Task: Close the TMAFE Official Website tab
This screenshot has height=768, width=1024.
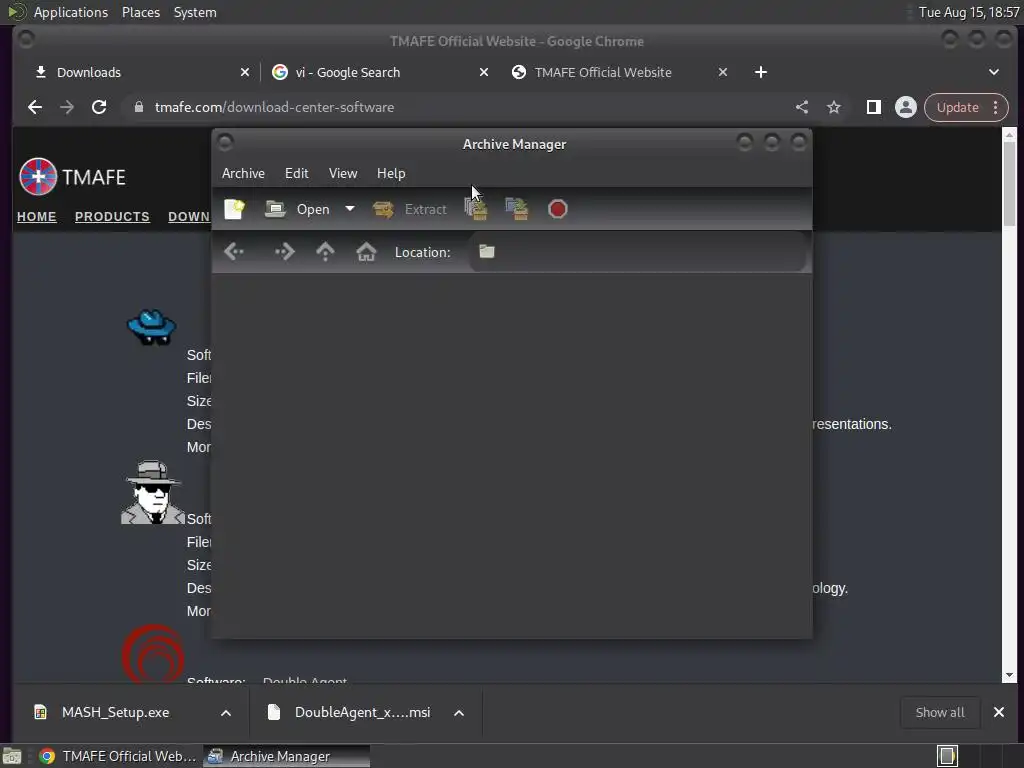Action: click(x=723, y=72)
